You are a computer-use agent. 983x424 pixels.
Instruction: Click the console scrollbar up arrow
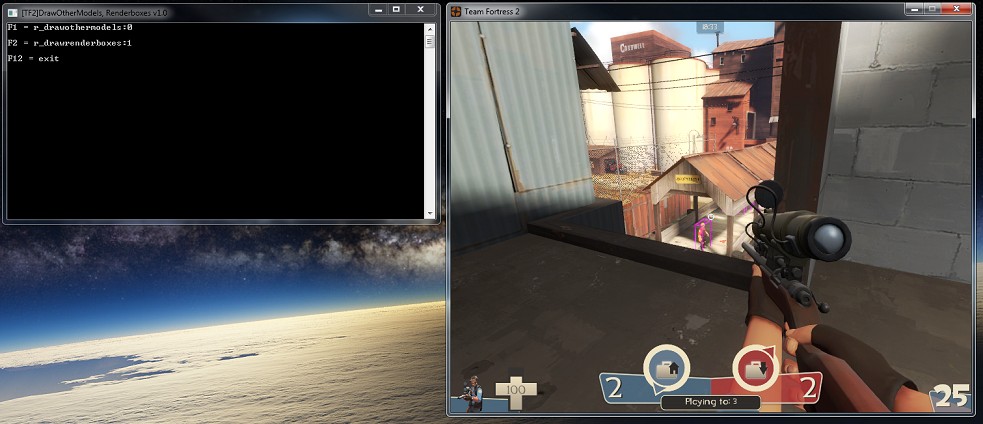point(429,29)
